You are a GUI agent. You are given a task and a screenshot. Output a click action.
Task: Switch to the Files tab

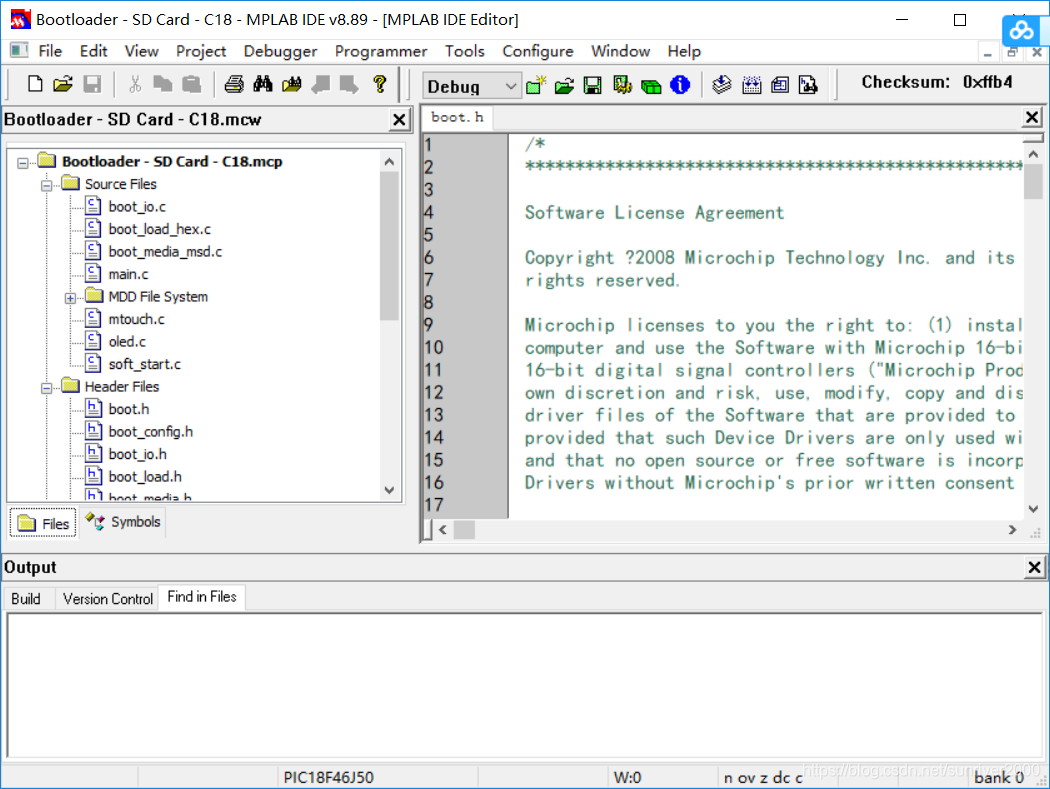click(x=44, y=523)
